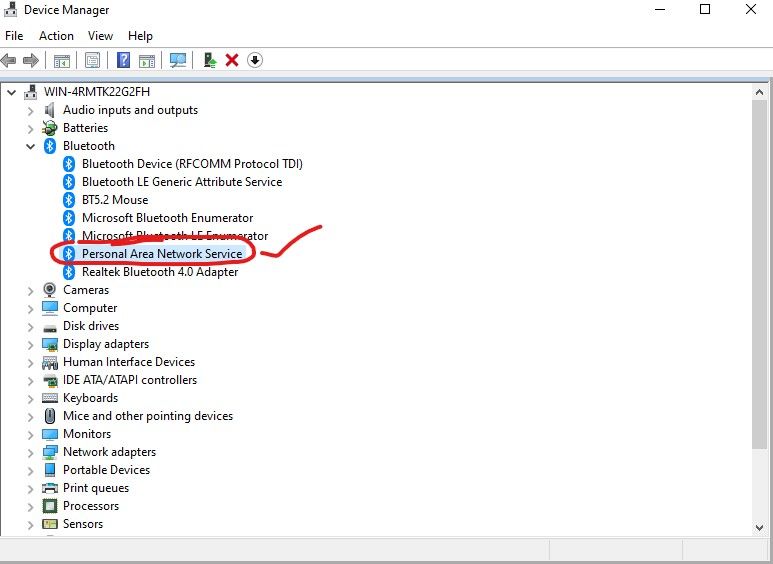
Task: Select the BT5.2 Mouse entry
Action: (x=115, y=200)
